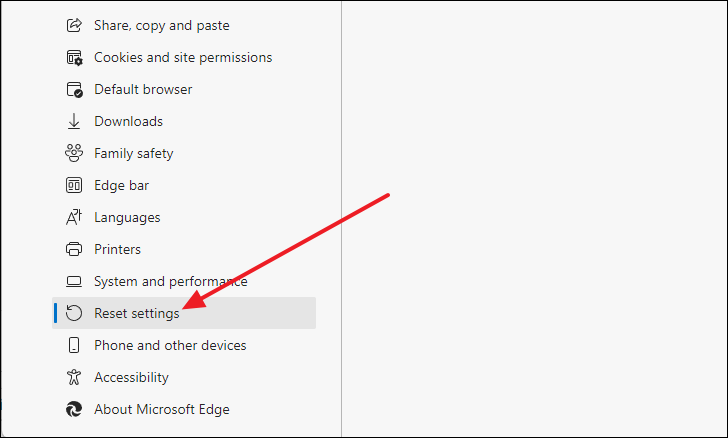Image resolution: width=728 pixels, height=438 pixels.
Task: Open About Microsoft Edge page
Action: (161, 409)
